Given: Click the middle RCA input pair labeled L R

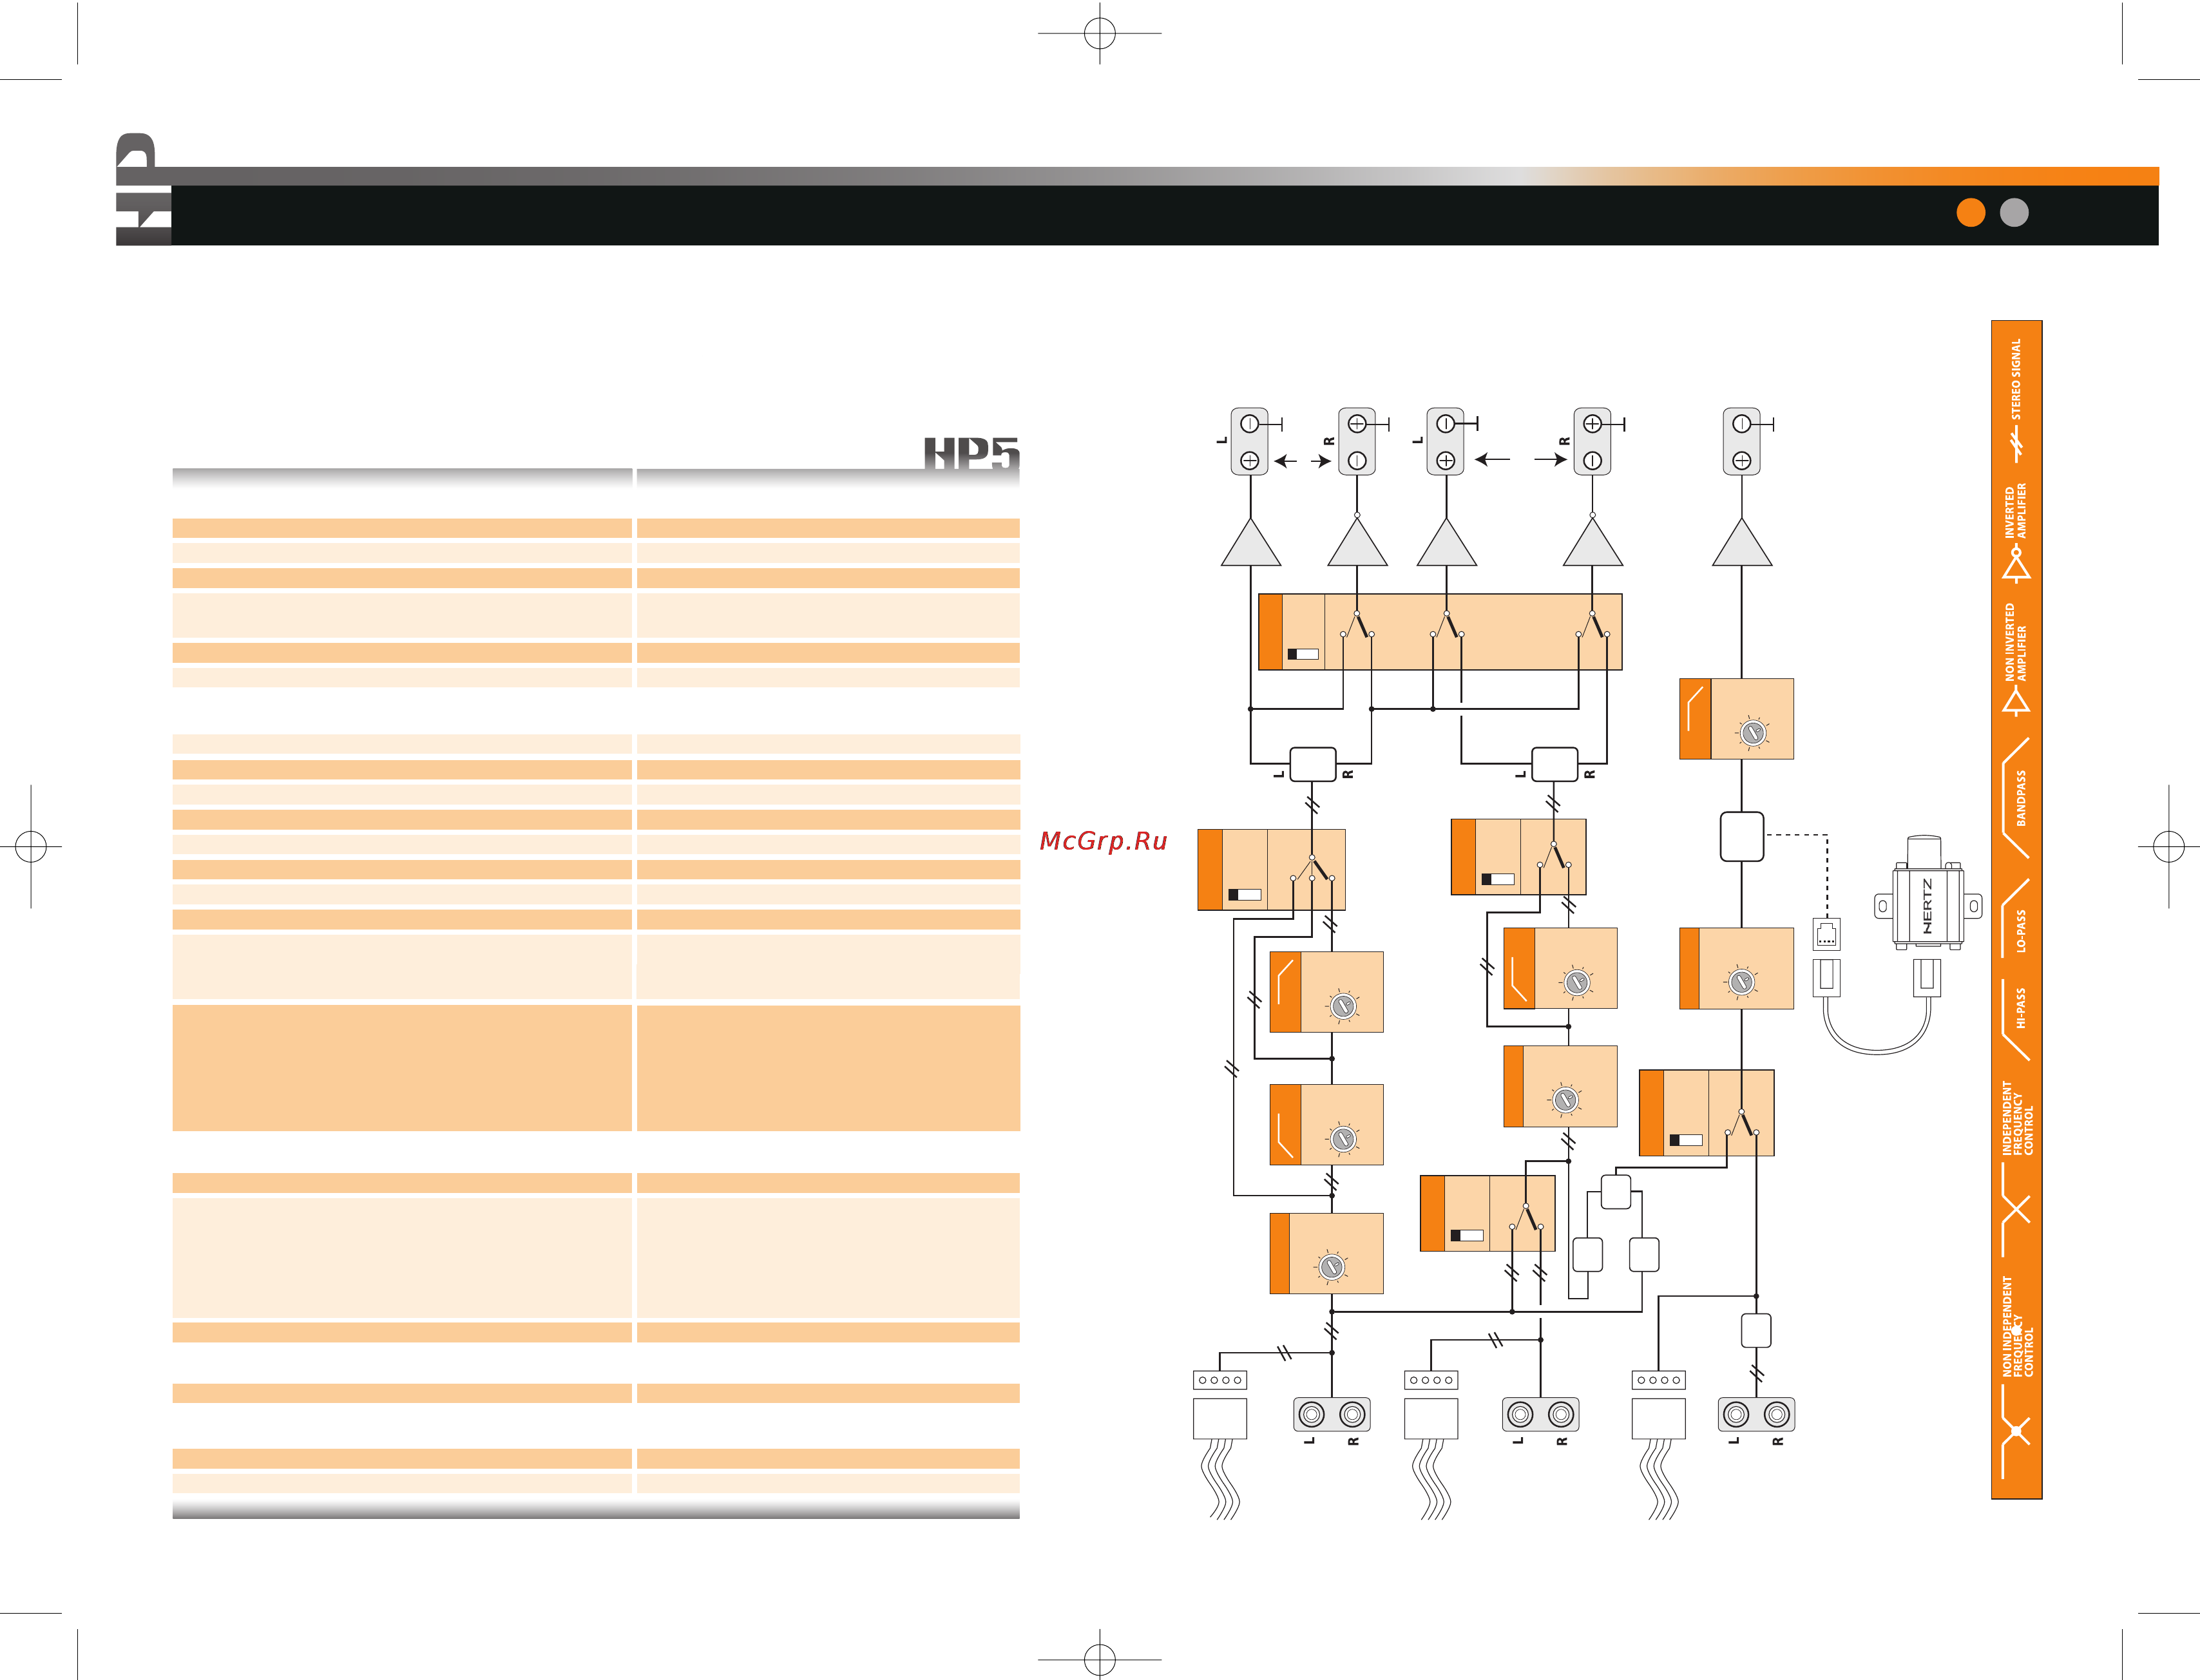Looking at the screenshot, I should 1541,1414.
